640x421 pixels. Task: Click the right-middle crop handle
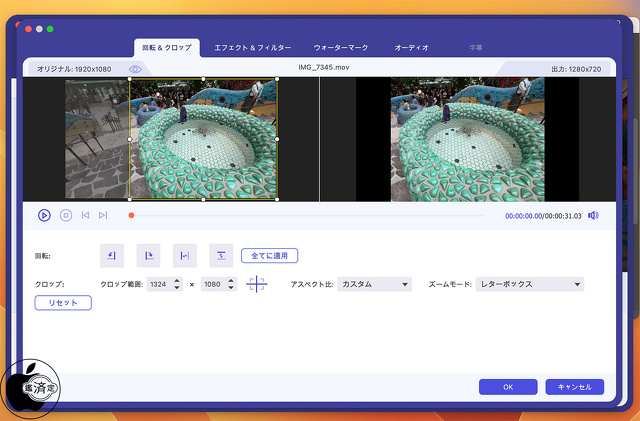[277, 139]
